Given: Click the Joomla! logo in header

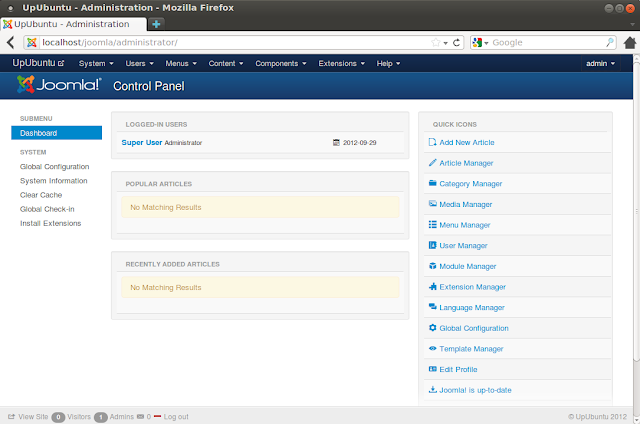Looking at the screenshot, I should pos(59,84).
